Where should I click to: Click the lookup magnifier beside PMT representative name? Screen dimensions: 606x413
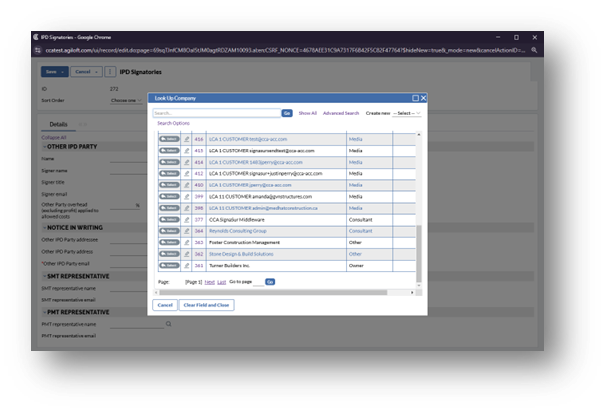[139, 324]
